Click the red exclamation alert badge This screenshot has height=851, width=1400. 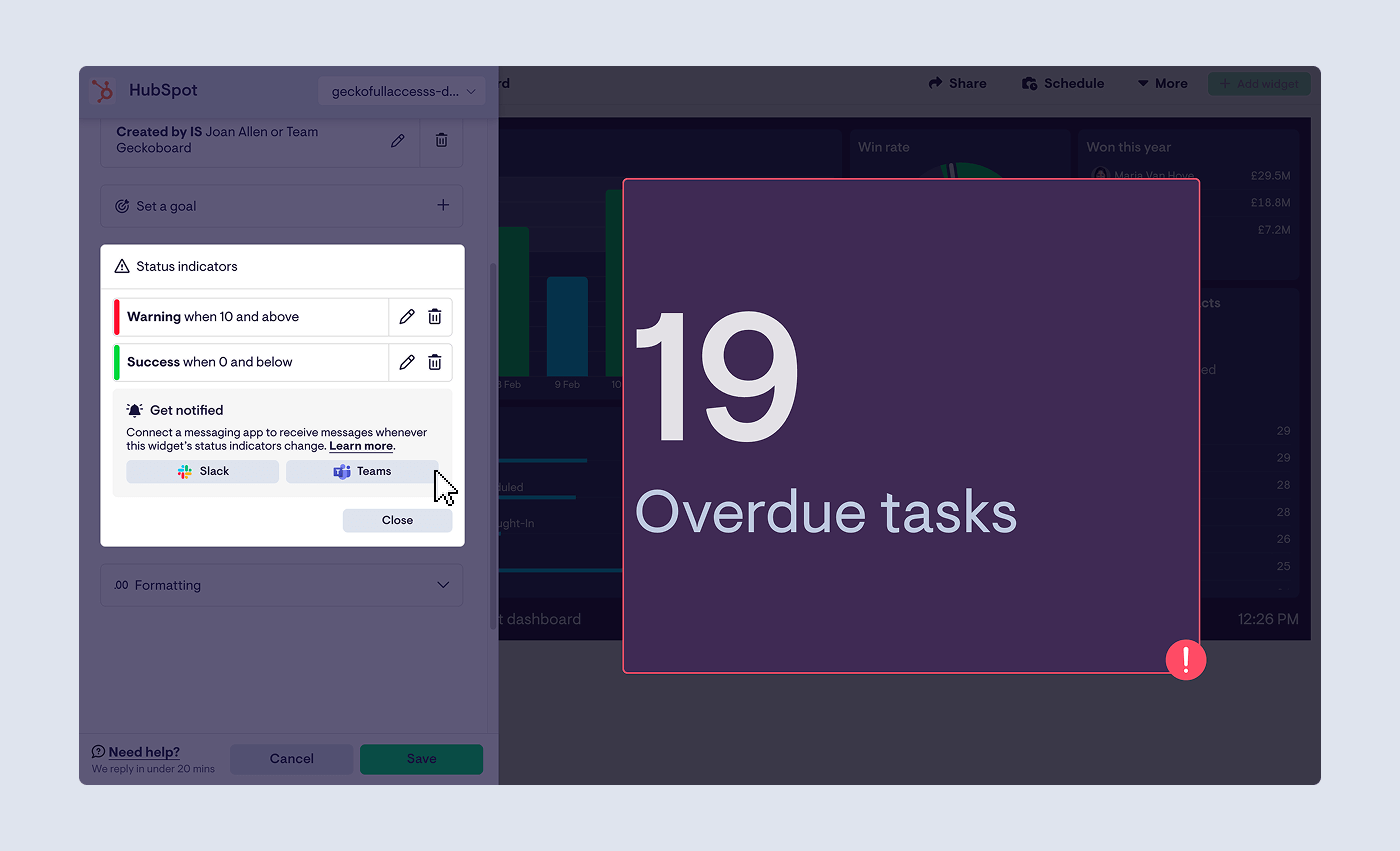click(x=1185, y=660)
